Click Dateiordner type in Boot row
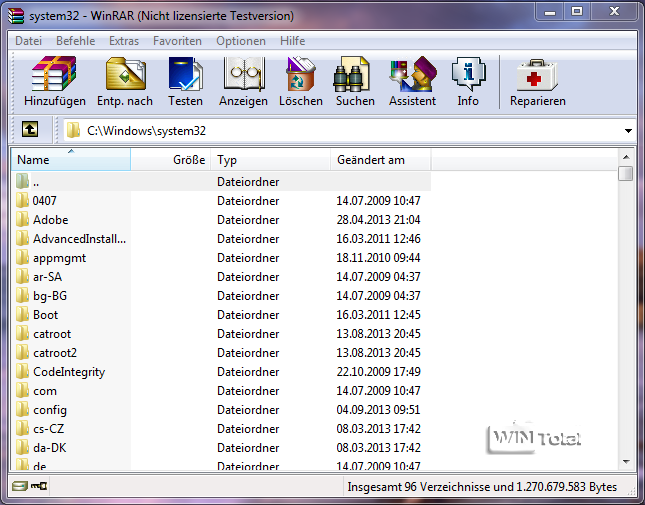 pyautogui.click(x=248, y=315)
